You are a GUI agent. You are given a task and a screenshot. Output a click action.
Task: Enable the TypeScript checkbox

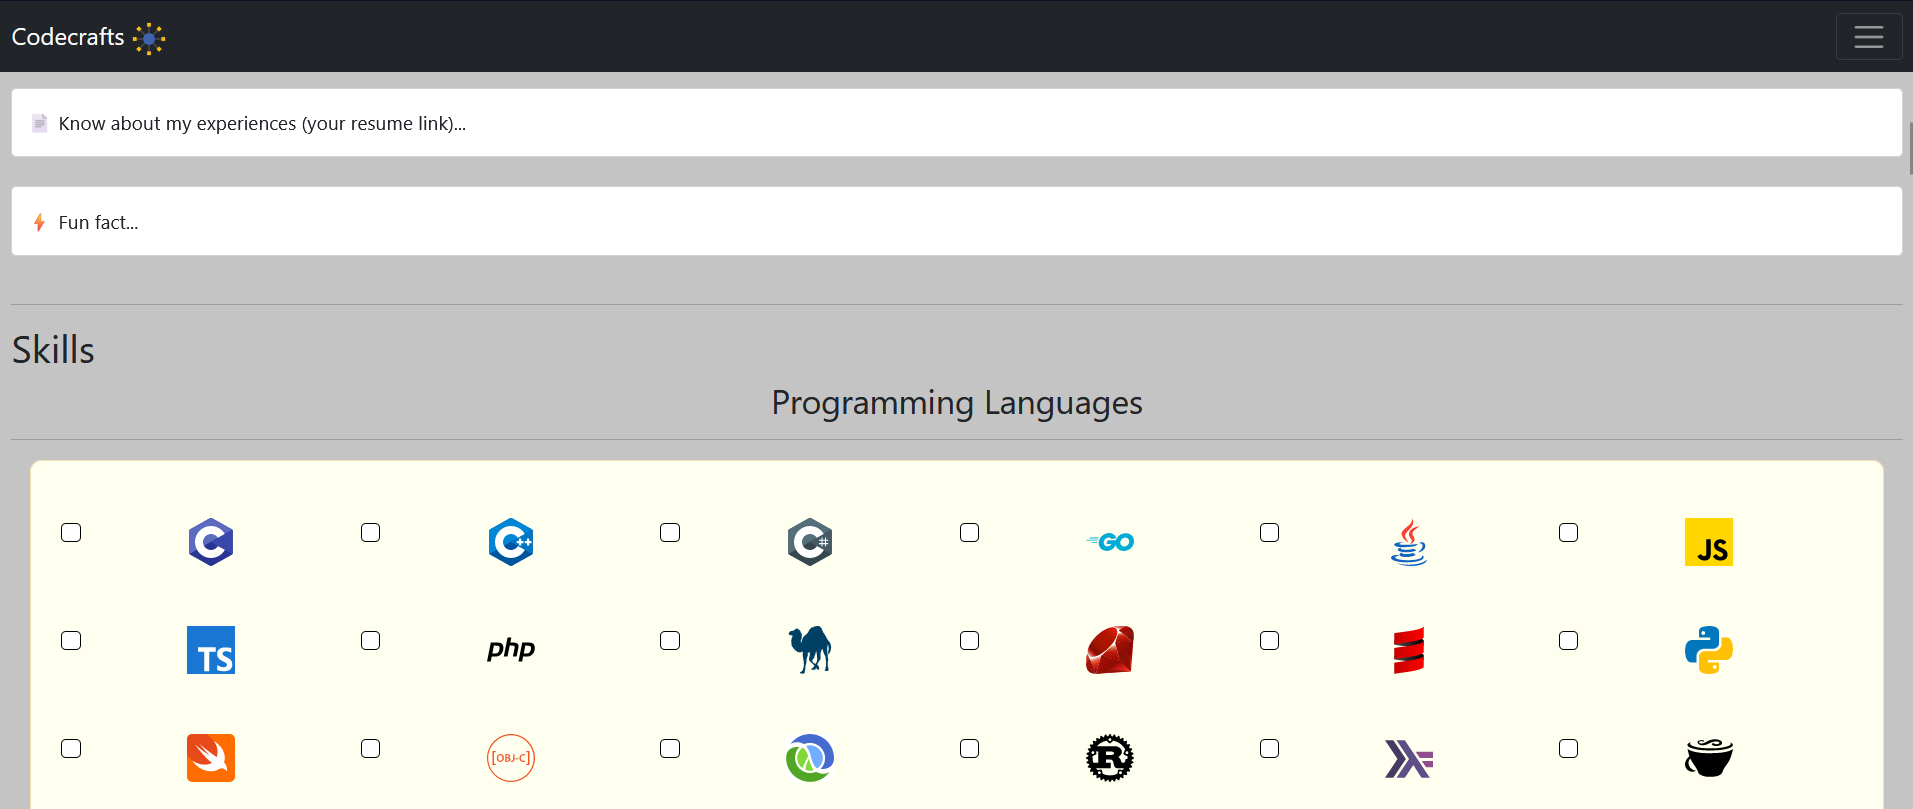pyautogui.click(x=71, y=640)
